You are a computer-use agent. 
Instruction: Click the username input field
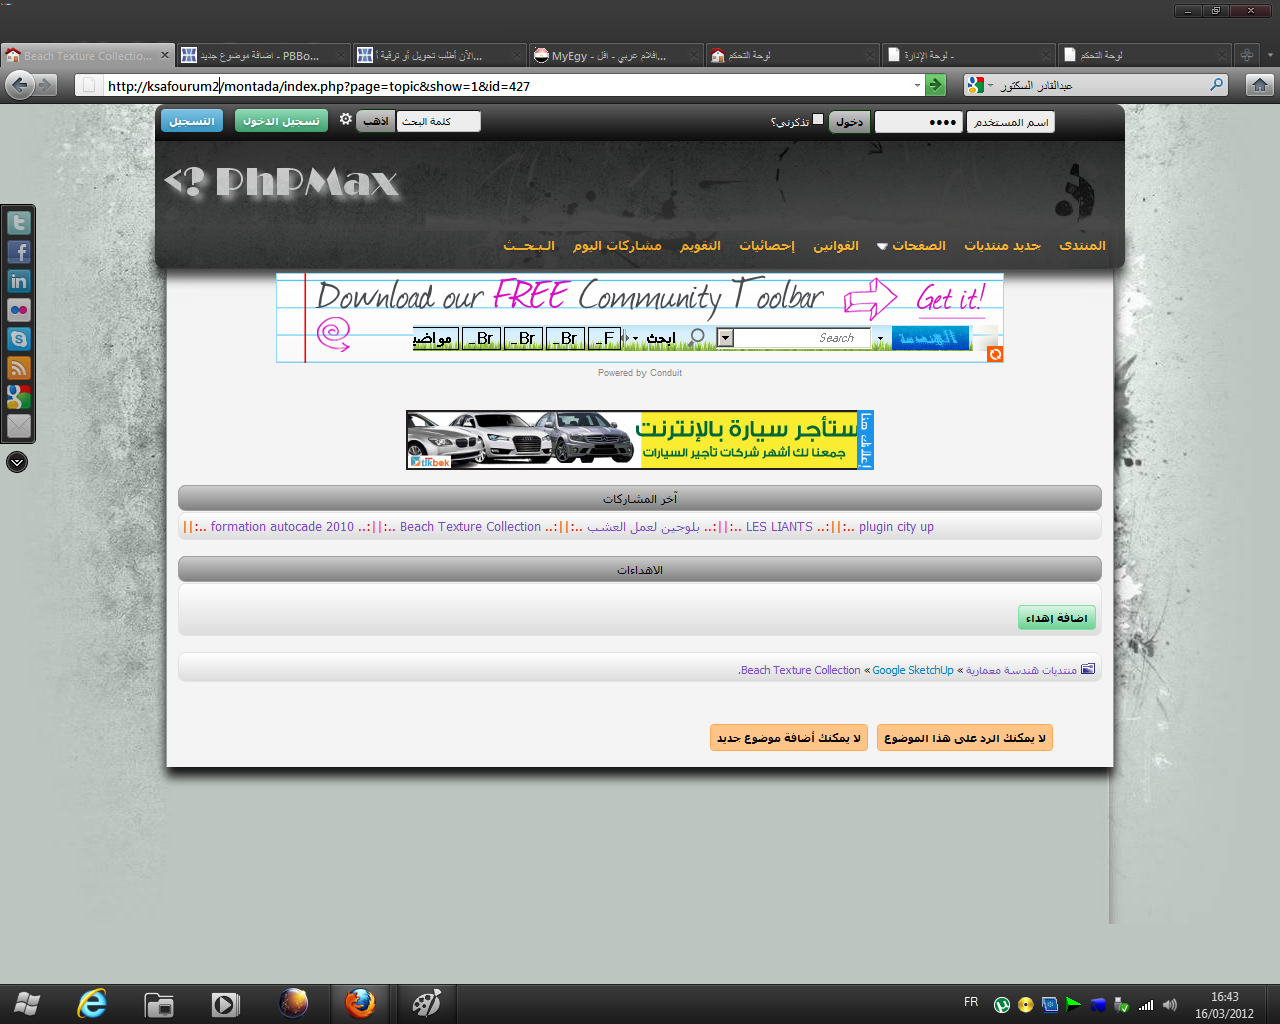point(1012,122)
